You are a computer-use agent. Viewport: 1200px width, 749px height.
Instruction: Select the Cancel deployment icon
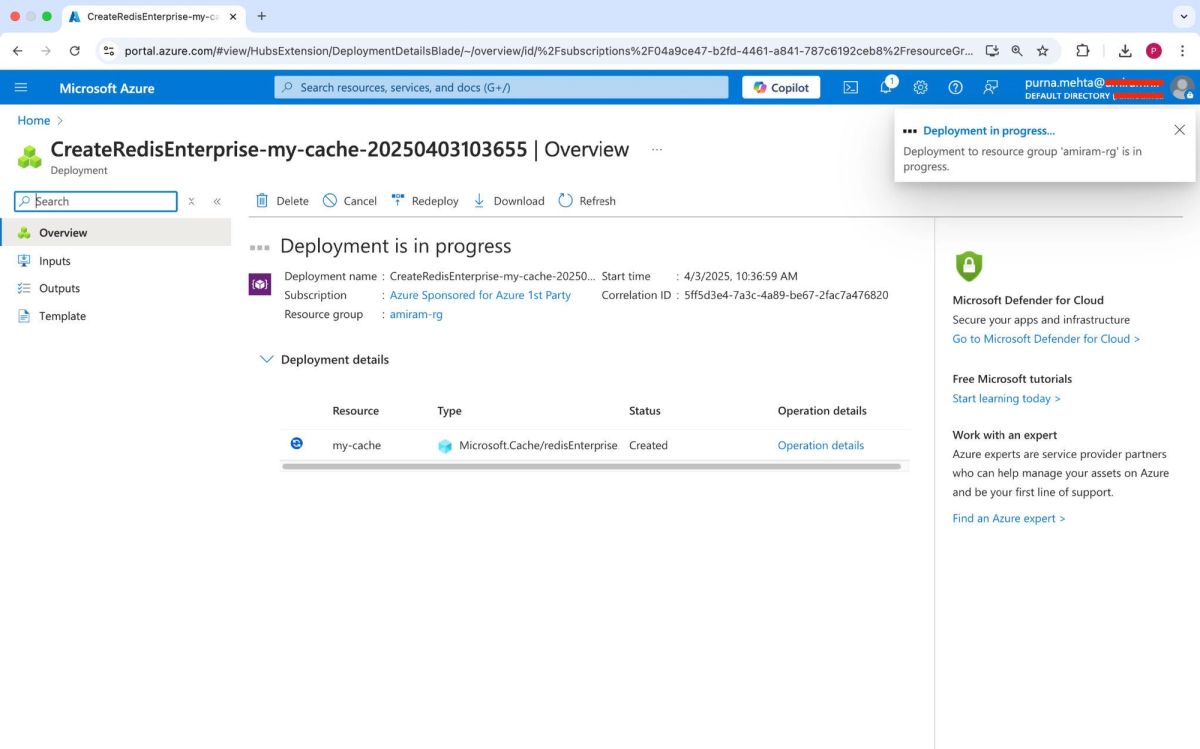click(x=349, y=200)
